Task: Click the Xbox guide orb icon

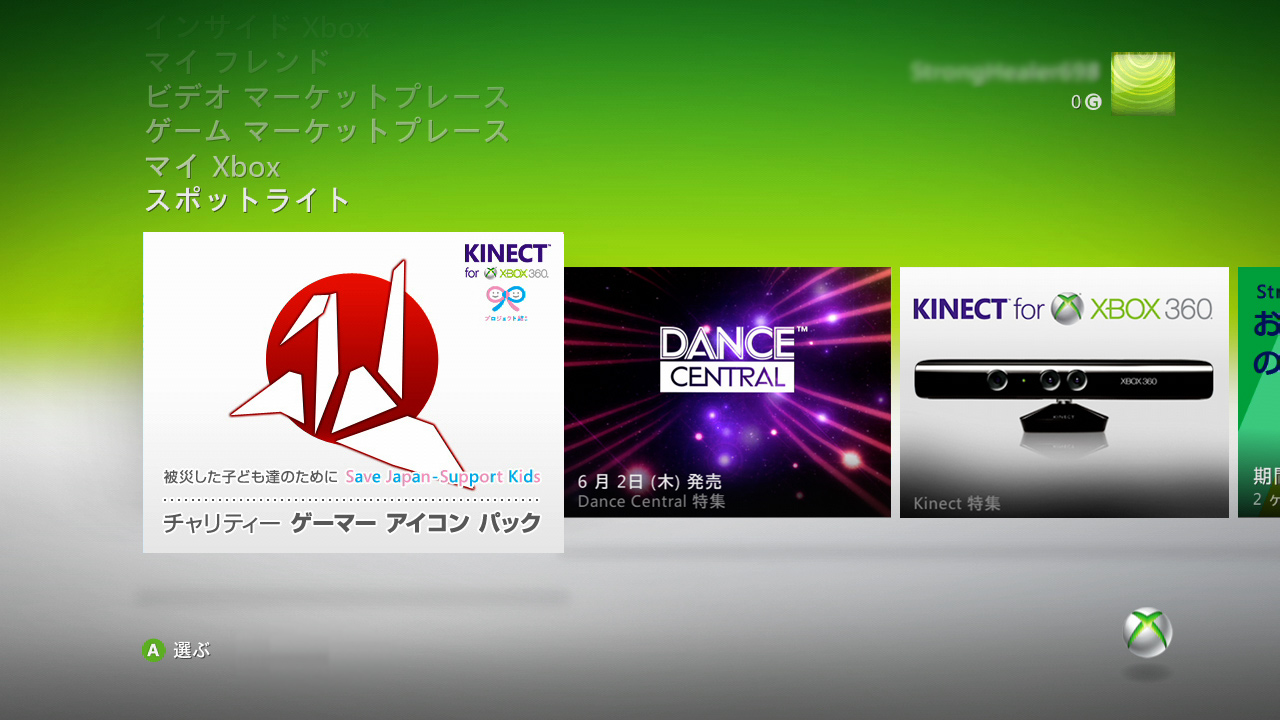Action: click(1148, 633)
